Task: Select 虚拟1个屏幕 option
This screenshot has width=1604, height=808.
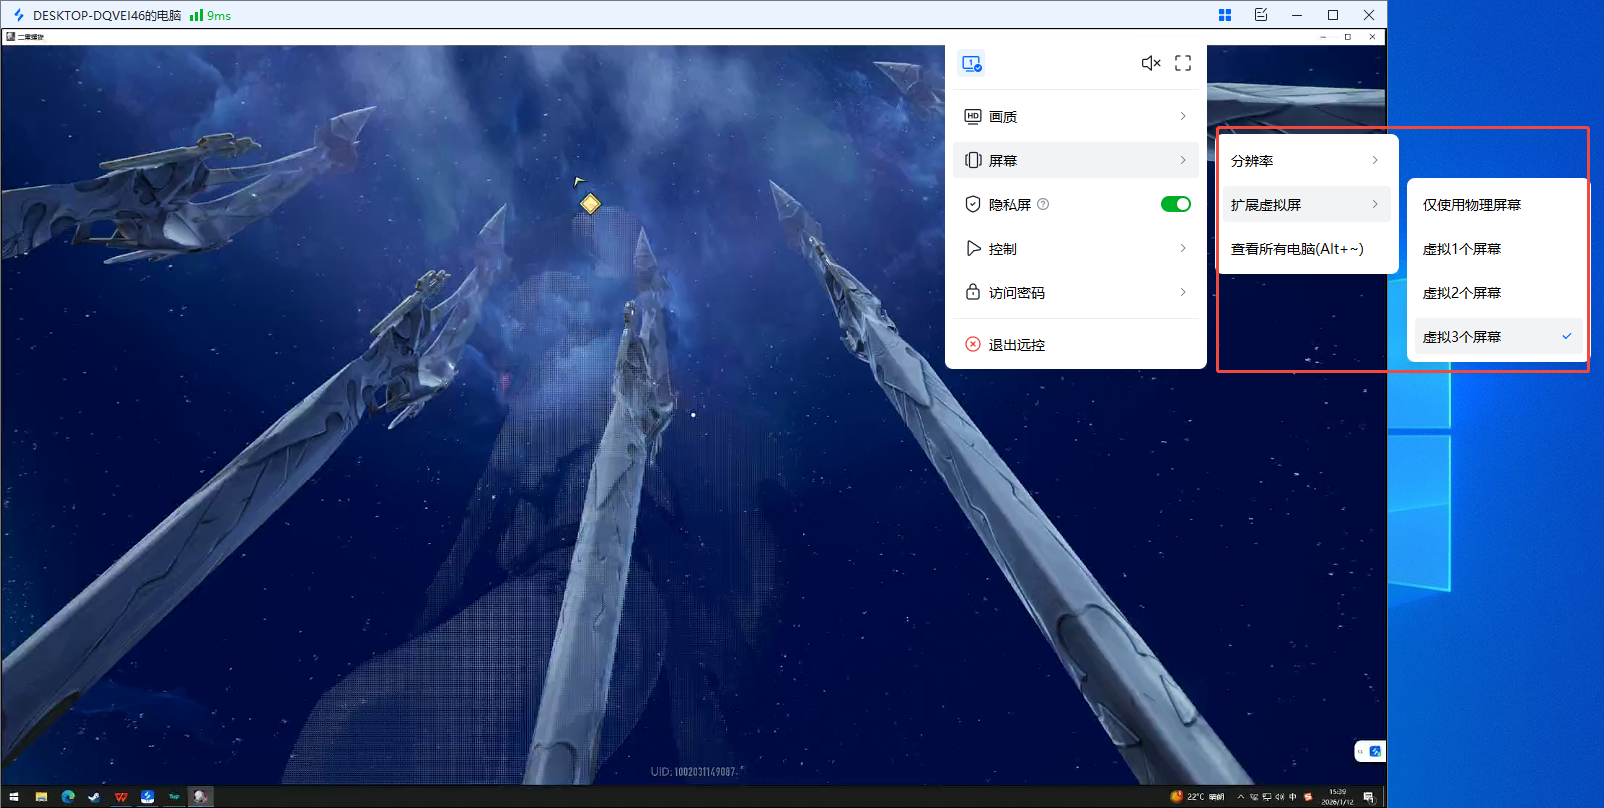Action: [1497, 248]
